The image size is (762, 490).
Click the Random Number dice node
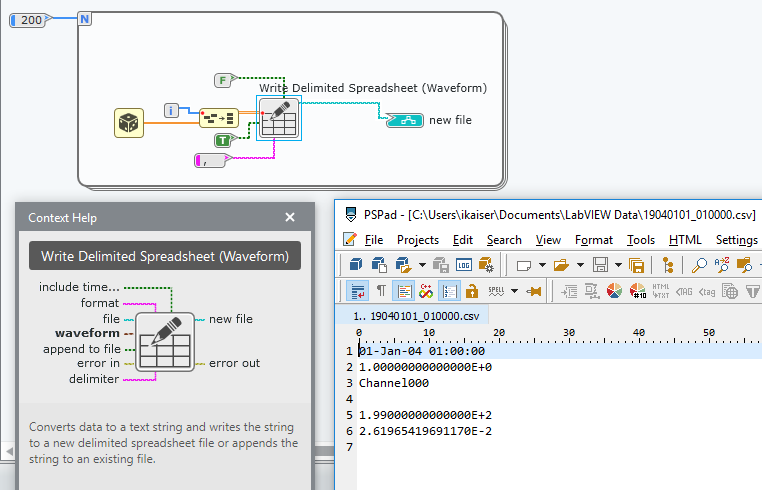click(x=129, y=123)
